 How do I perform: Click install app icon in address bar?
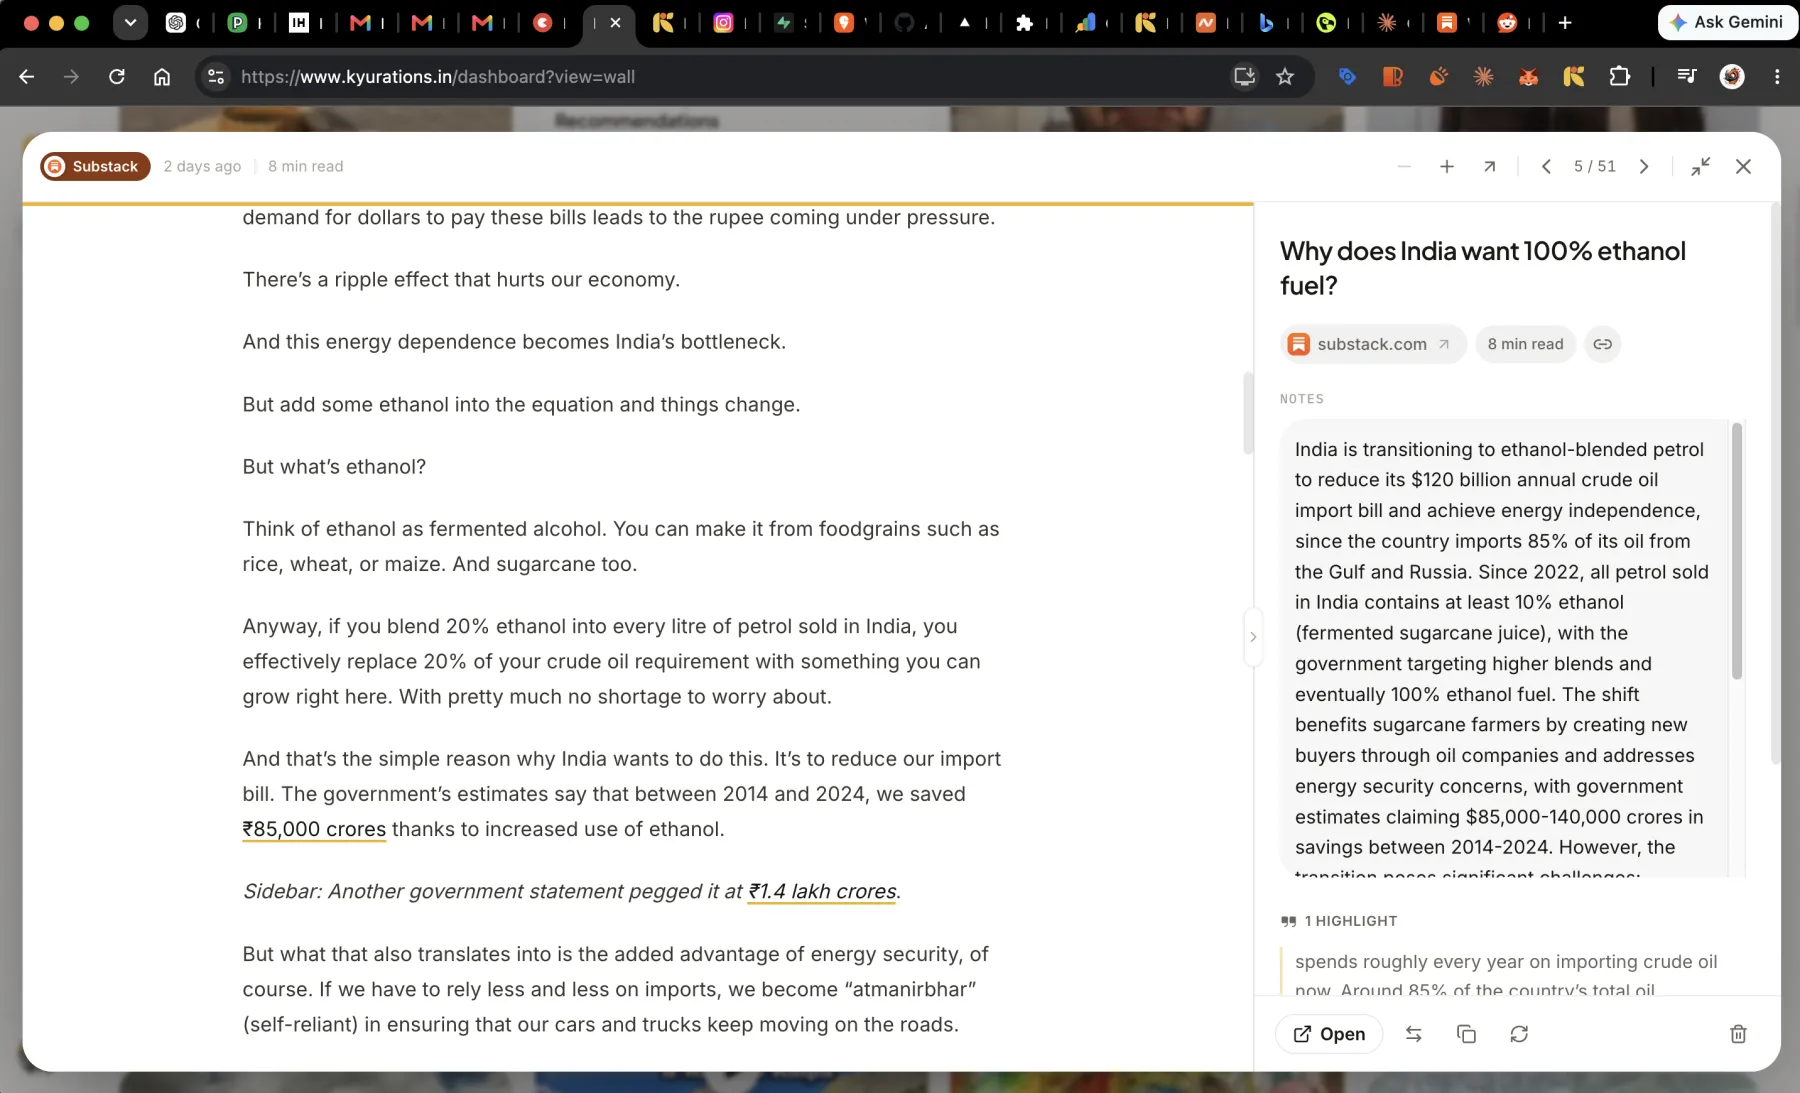click(x=1244, y=77)
